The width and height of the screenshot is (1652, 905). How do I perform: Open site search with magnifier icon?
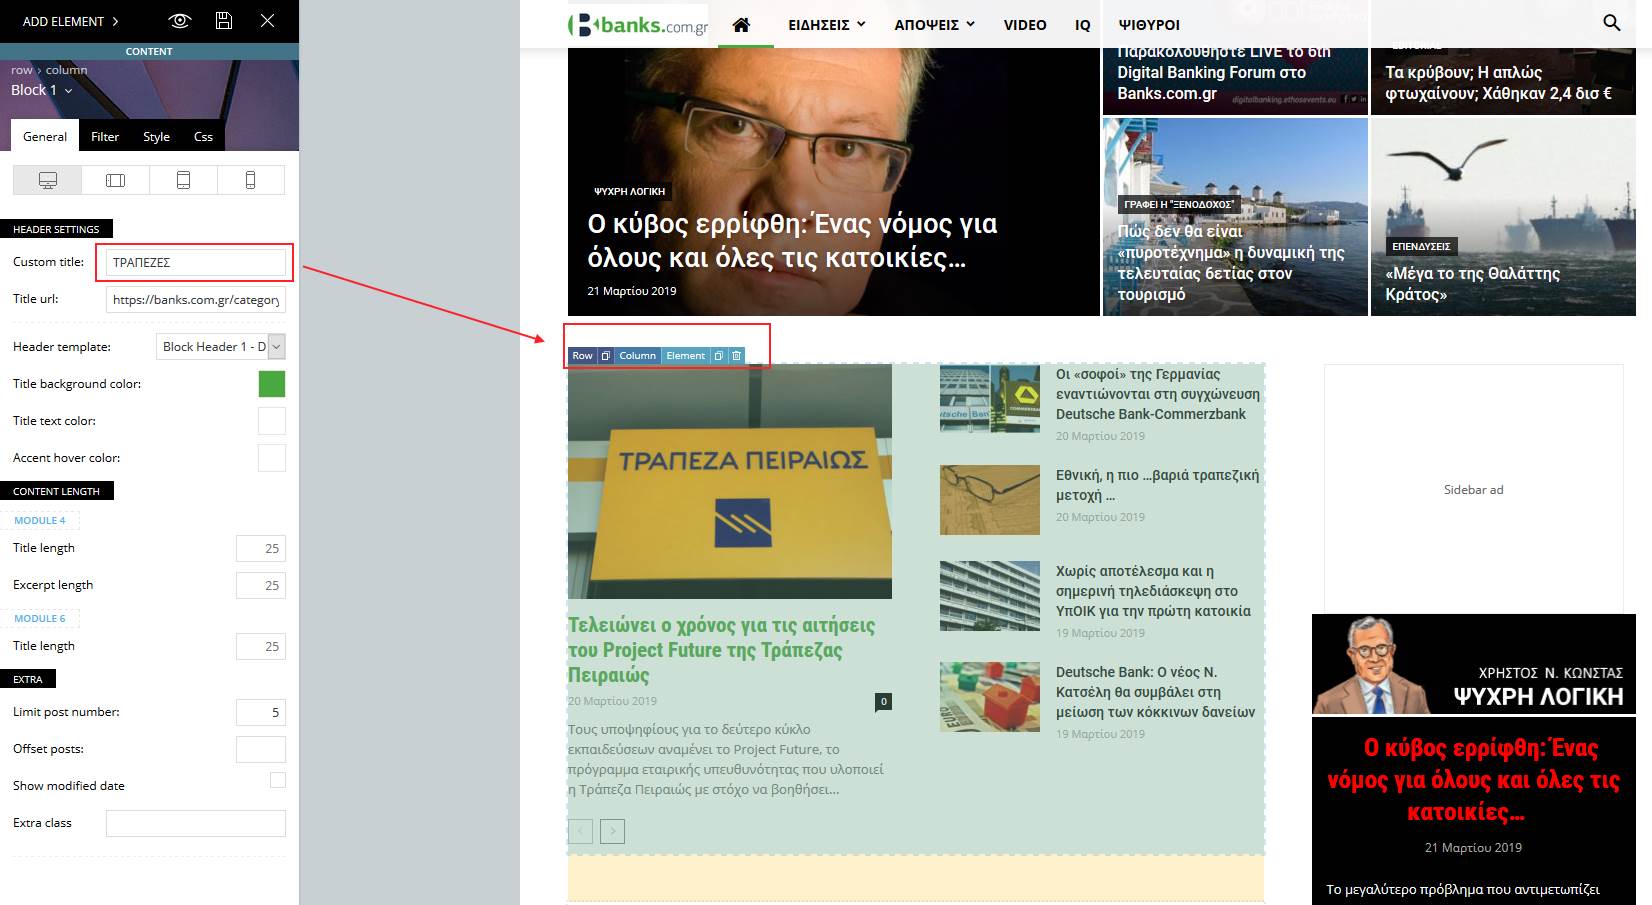tap(1611, 22)
